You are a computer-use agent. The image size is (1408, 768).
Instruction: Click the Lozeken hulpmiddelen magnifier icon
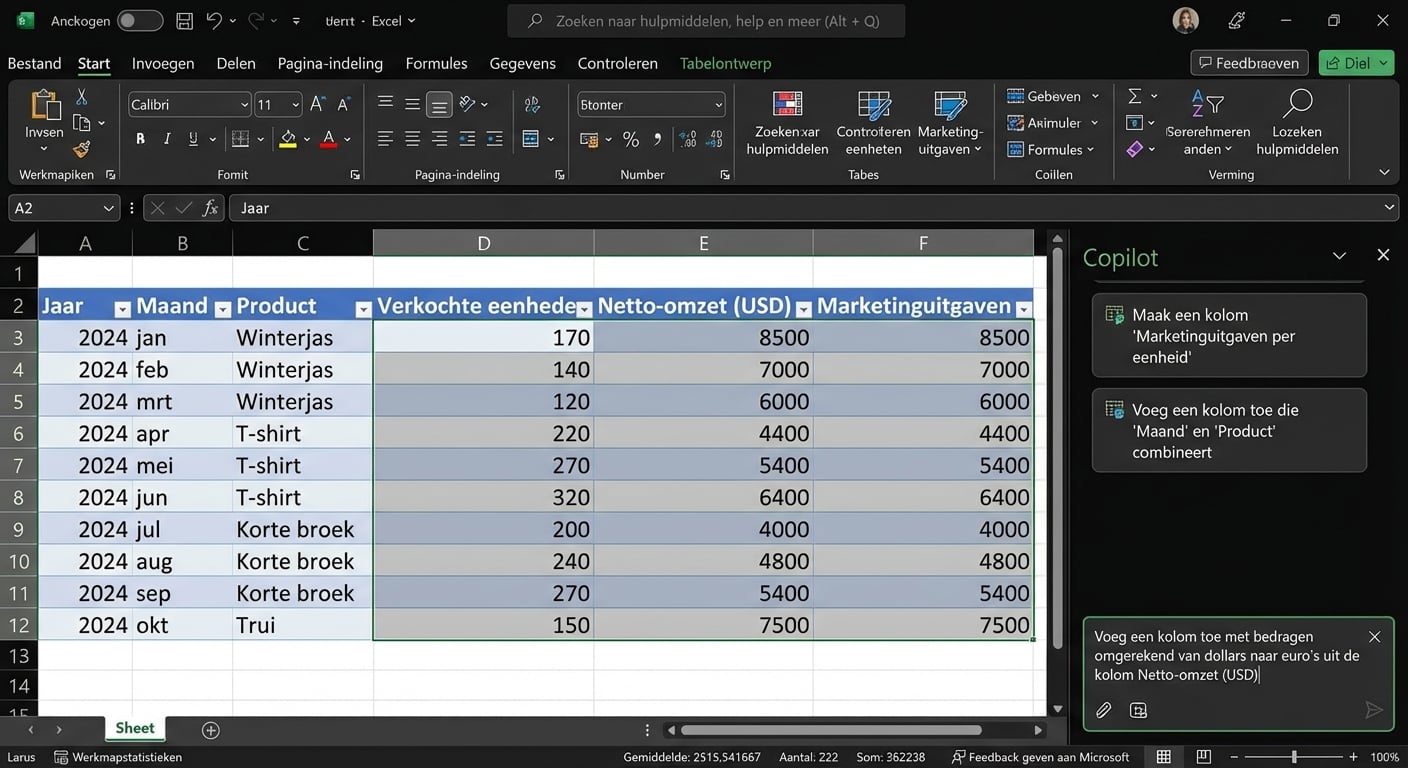point(1296,105)
